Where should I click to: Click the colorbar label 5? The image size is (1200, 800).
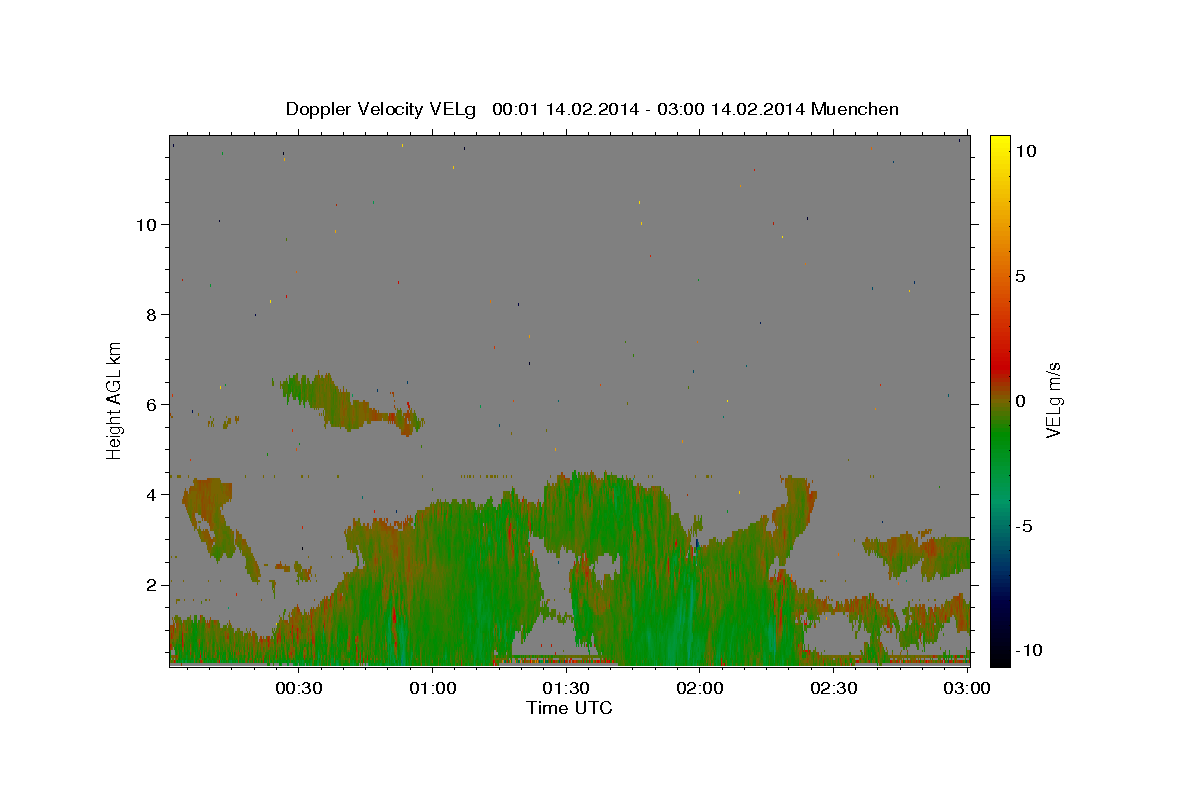point(1022,276)
